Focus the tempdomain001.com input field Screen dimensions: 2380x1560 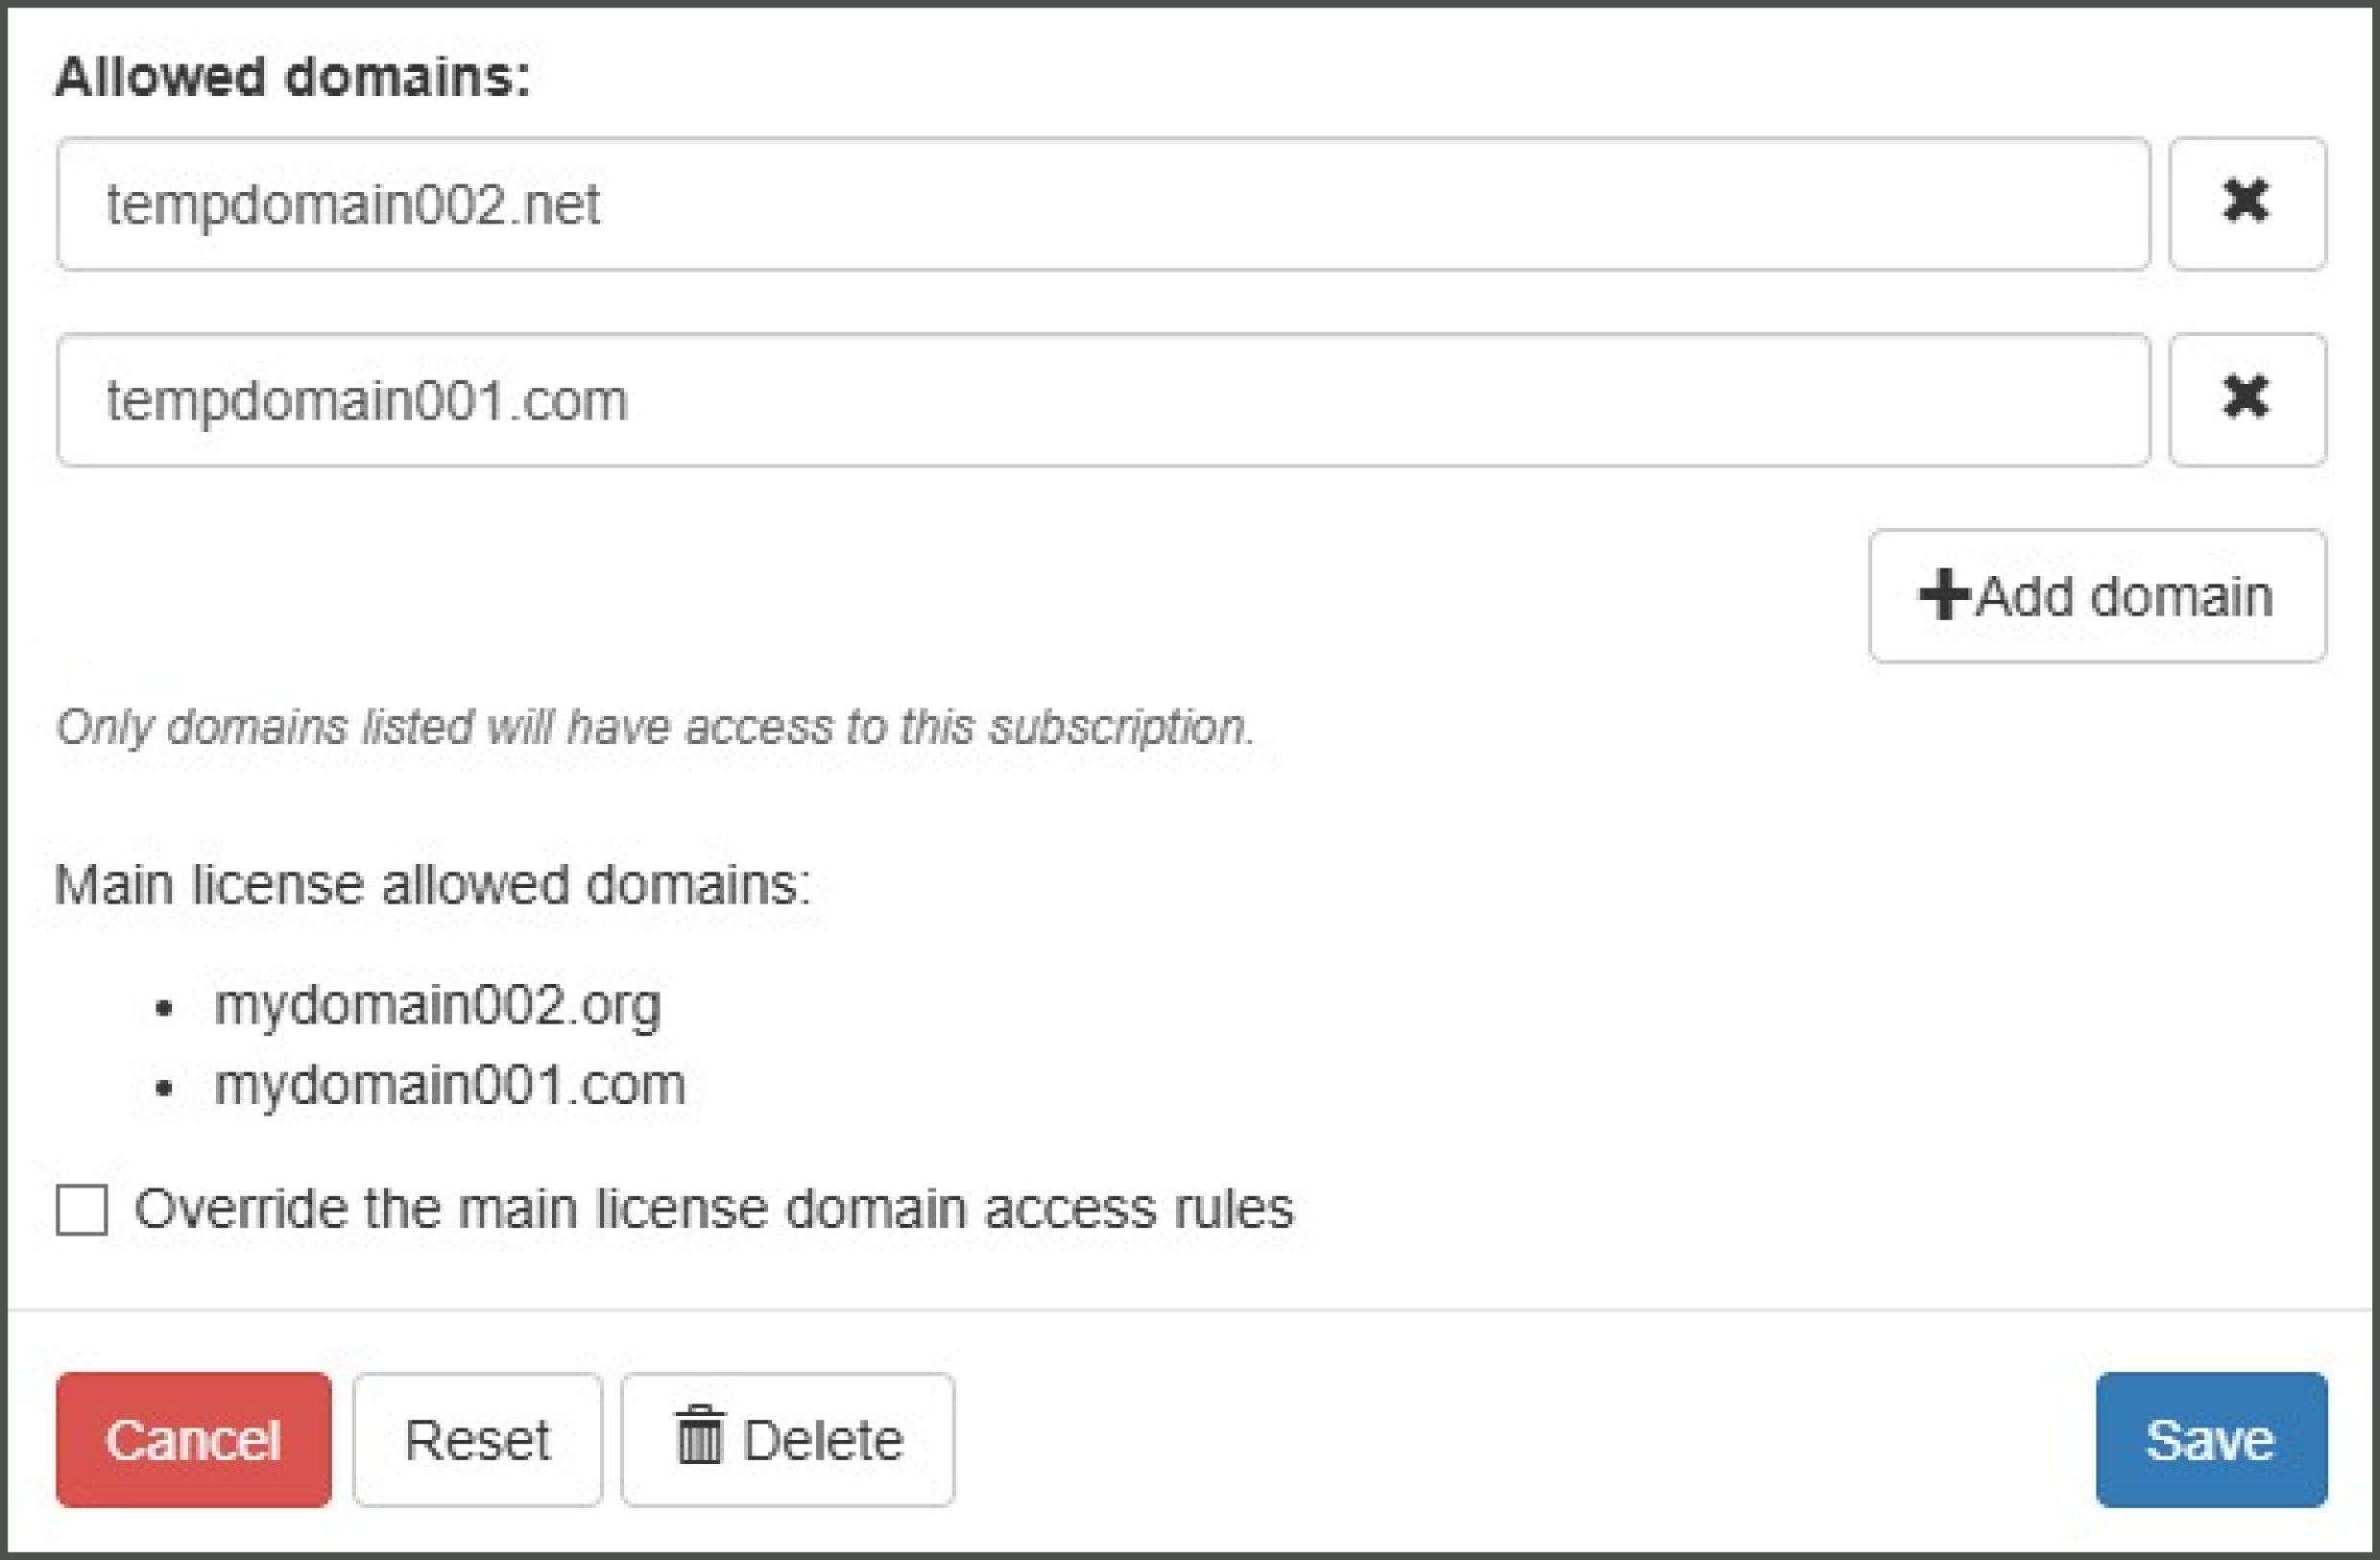[x=1103, y=400]
